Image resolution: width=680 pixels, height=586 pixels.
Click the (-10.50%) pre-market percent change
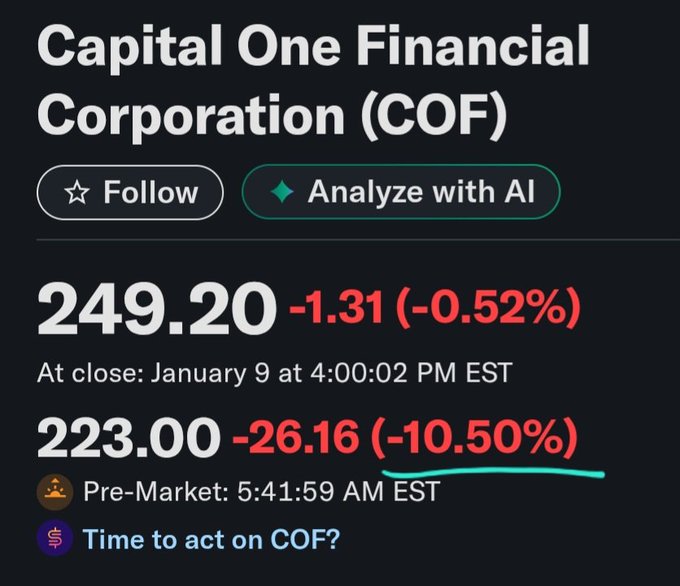coord(474,436)
